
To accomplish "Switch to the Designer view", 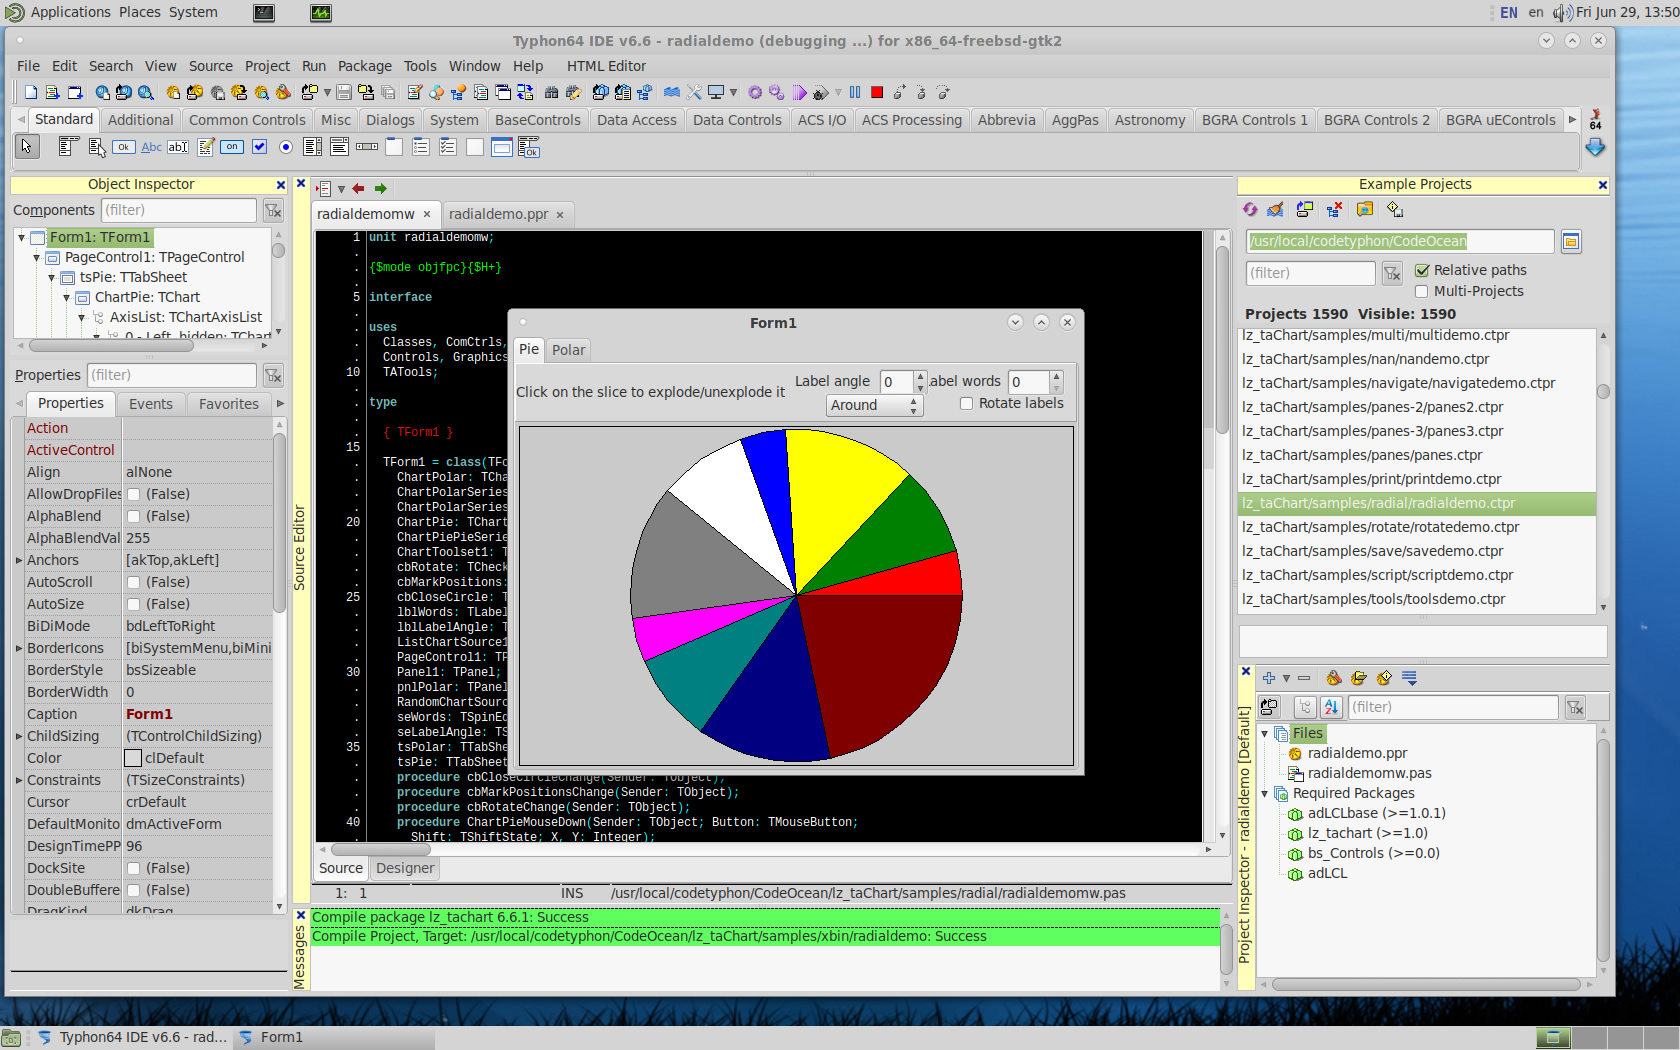I will [405, 868].
